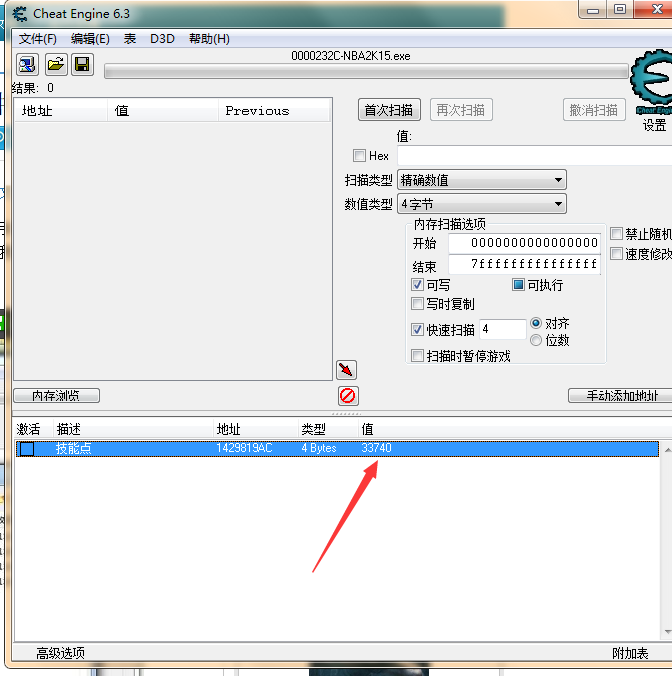Click the 结束 stop address field
This screenshot has width=672, height=676.
coord(524,264)
